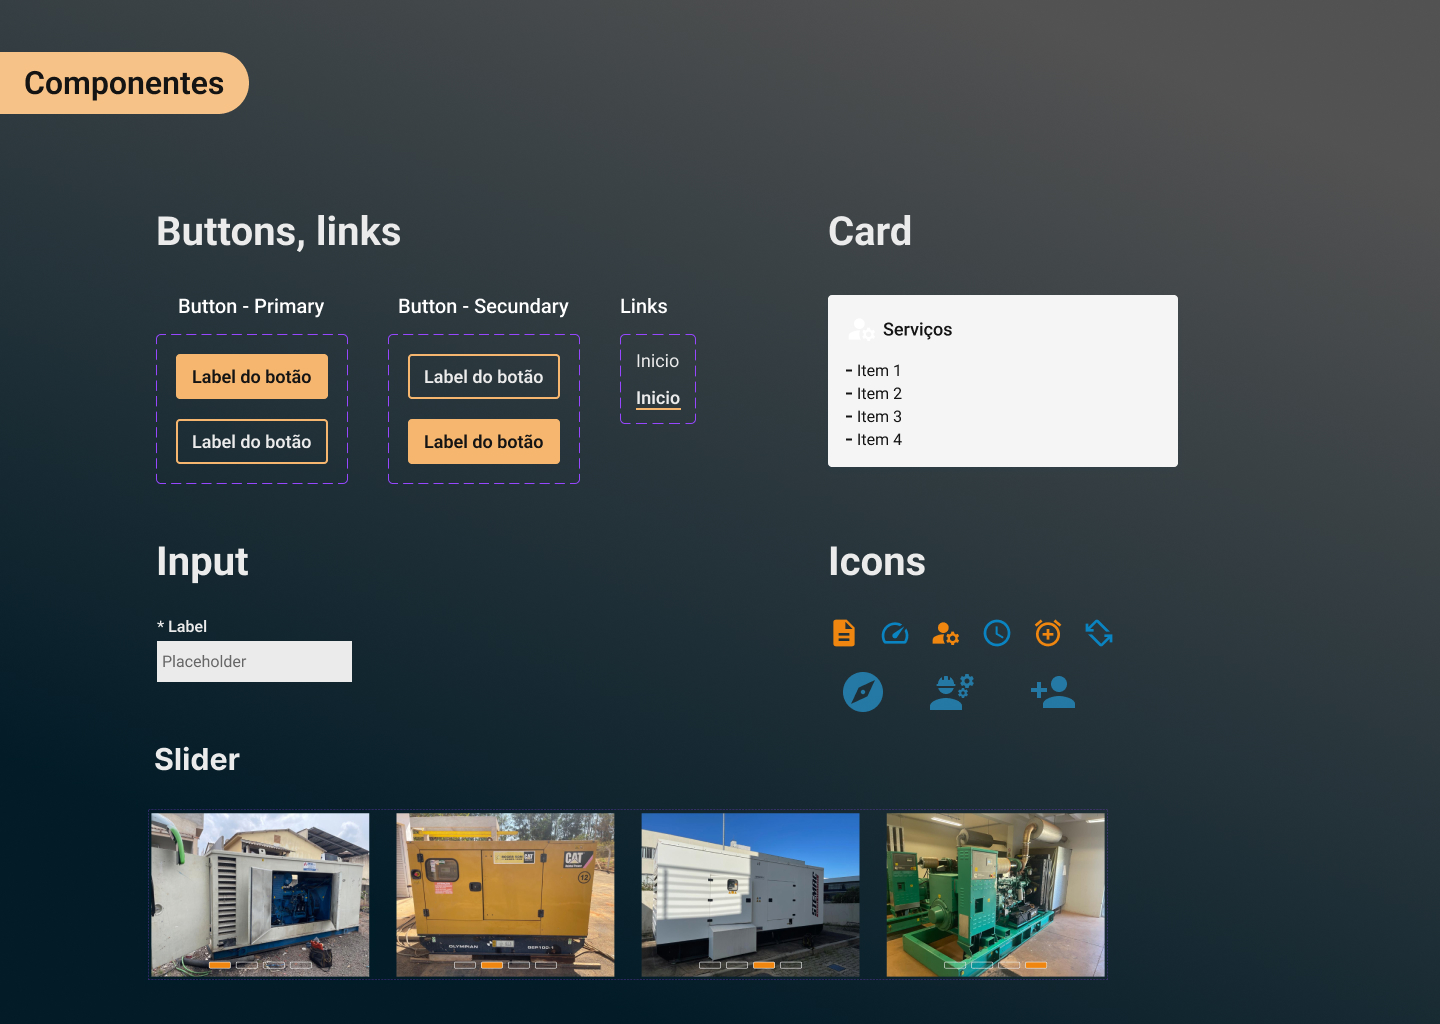Click the Placeholder input field

click(x=254, y=662)
